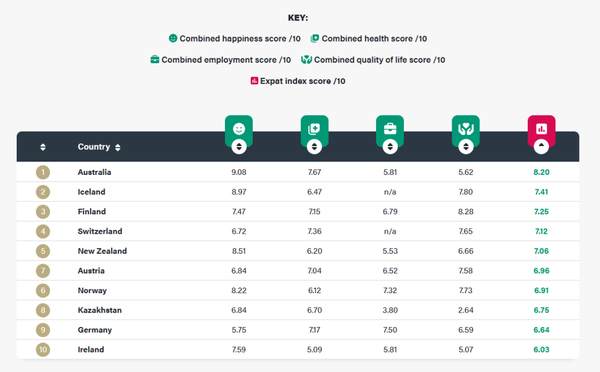600x372 pixels.
Task: Sort table by expat index score
Action: pyautogui.click(x=541, y=147)
